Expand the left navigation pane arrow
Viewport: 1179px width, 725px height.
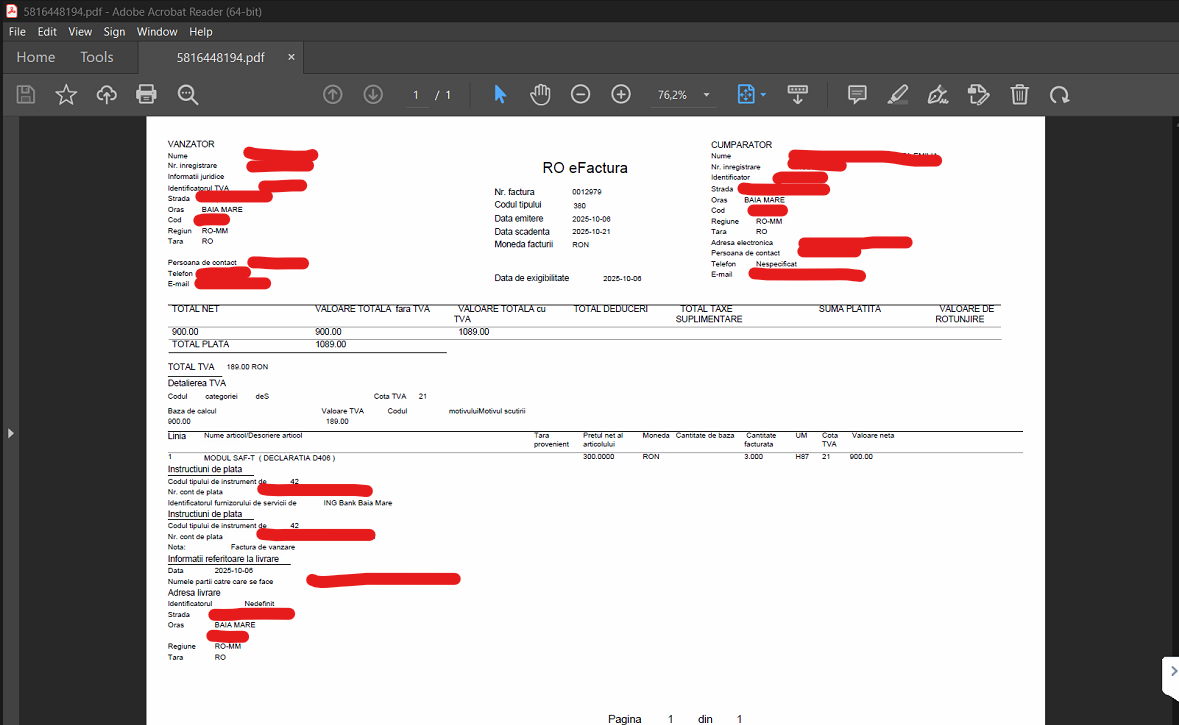[x=10, y=433]
